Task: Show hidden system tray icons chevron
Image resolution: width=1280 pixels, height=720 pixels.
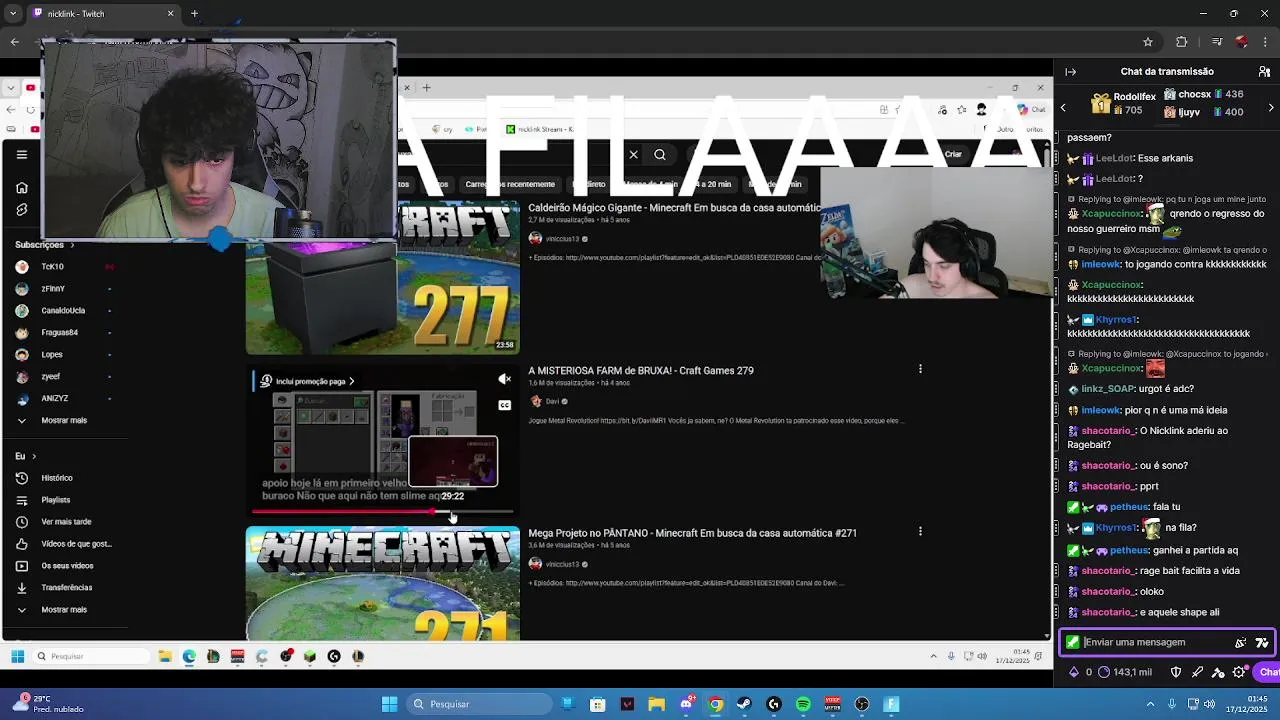Action: click(1150, 705)
